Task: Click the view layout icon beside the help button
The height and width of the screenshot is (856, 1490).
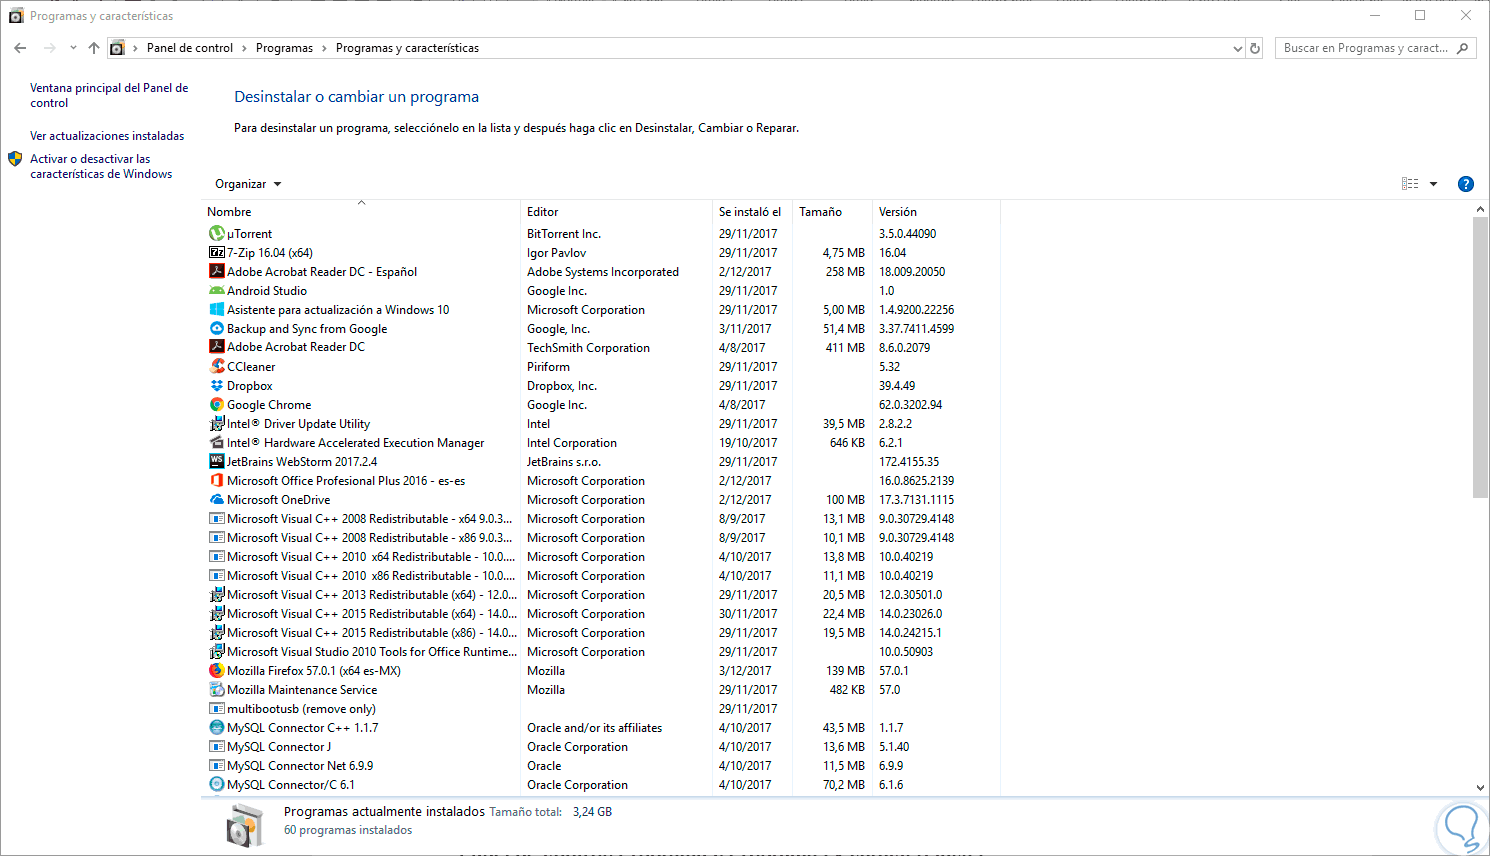Action: 1410,184
